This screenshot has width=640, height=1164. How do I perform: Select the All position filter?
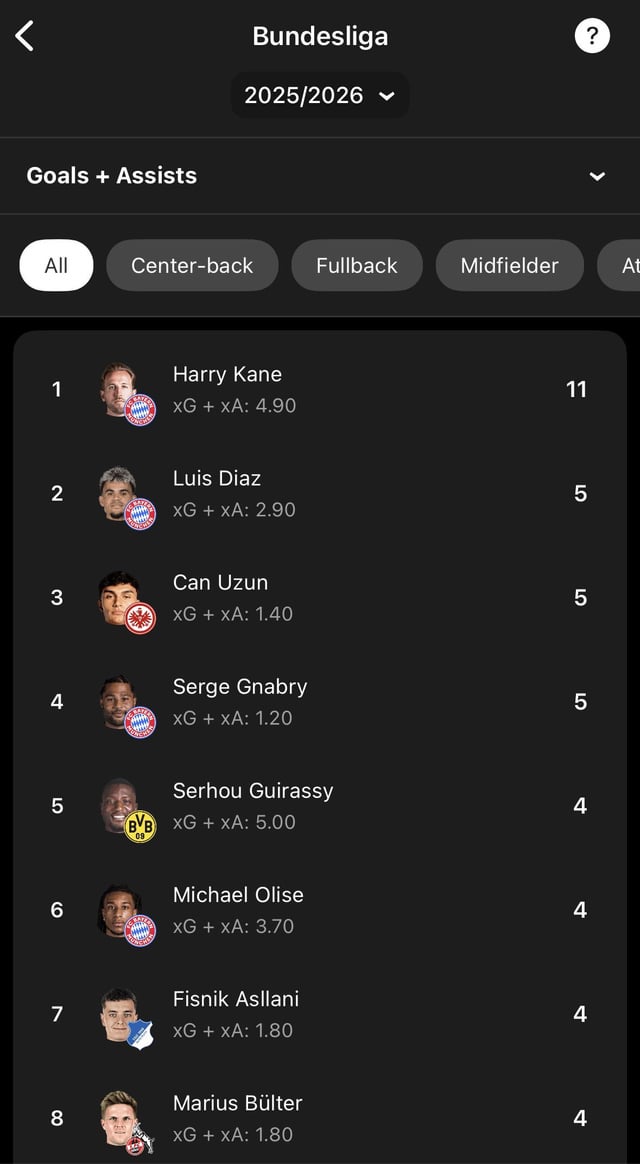tap(56, 266)
